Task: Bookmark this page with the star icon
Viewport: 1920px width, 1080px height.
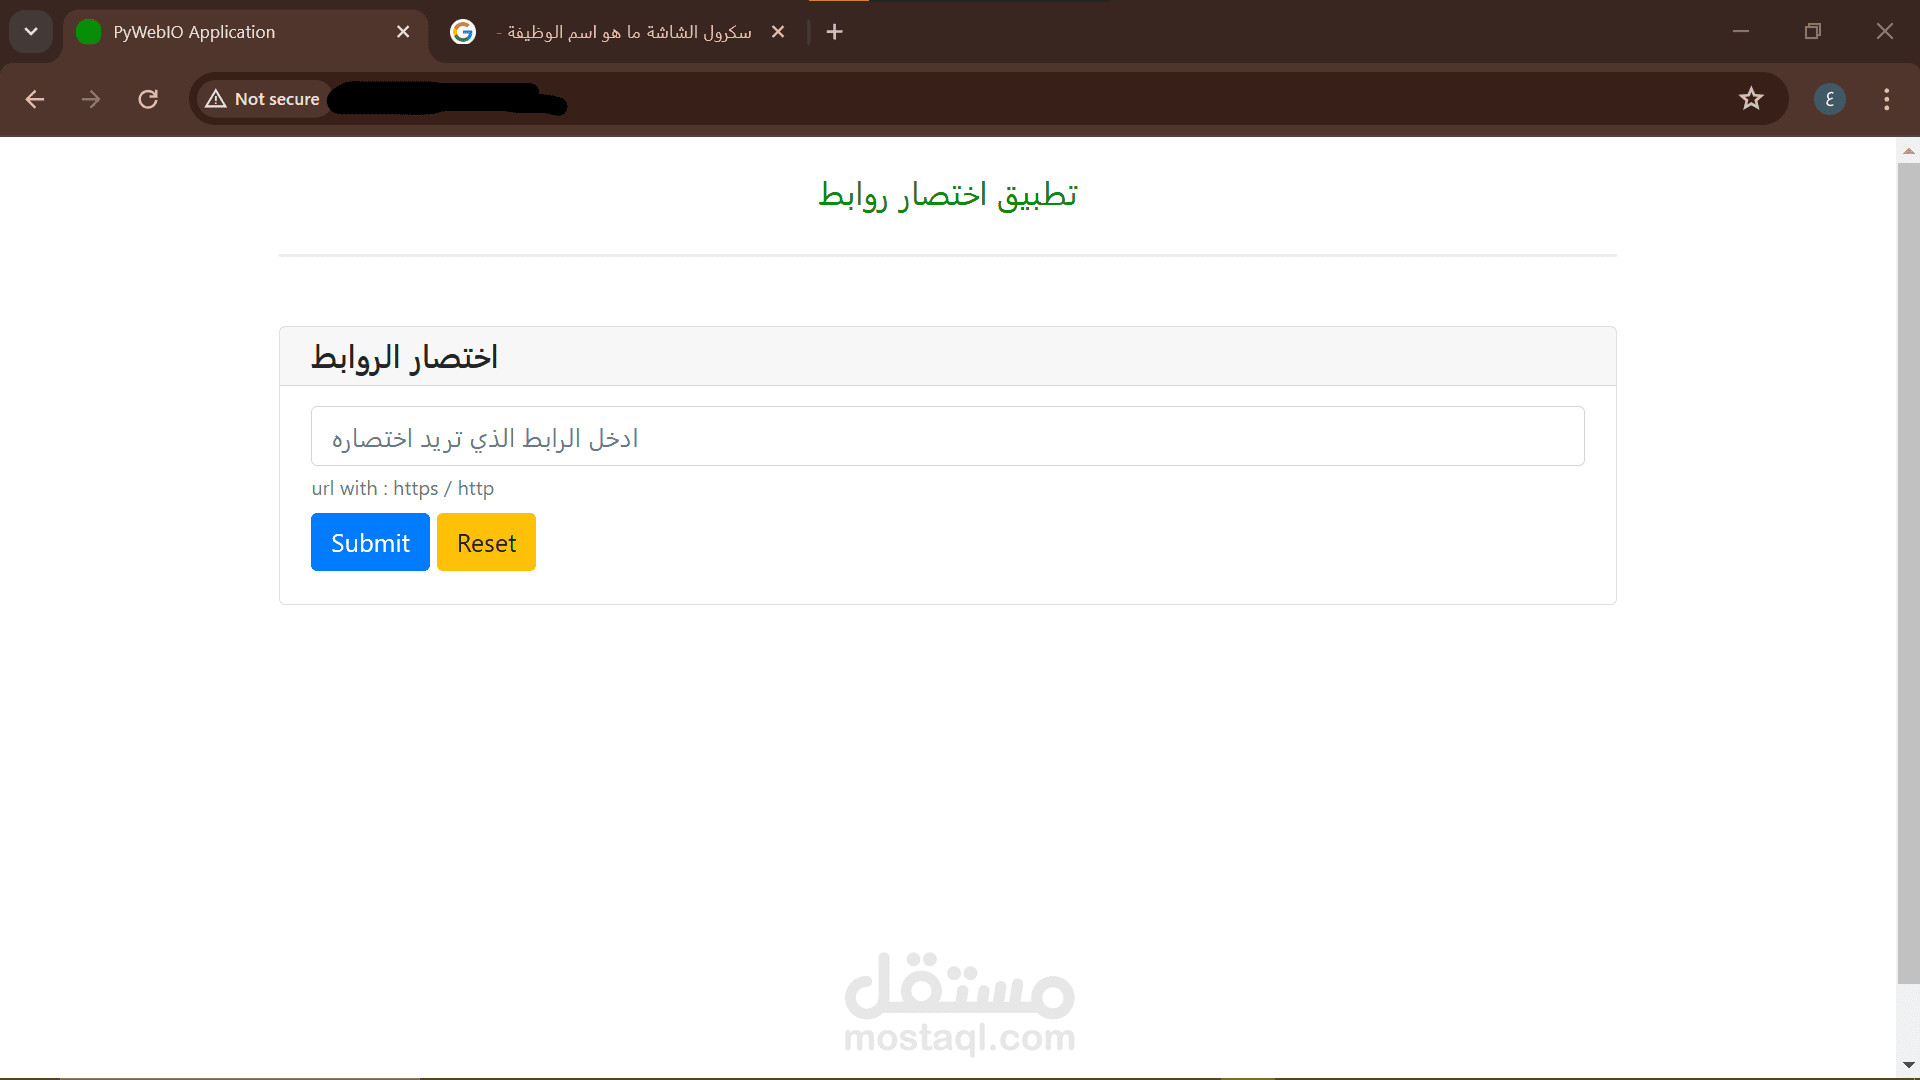Action: pos(1752,98)
